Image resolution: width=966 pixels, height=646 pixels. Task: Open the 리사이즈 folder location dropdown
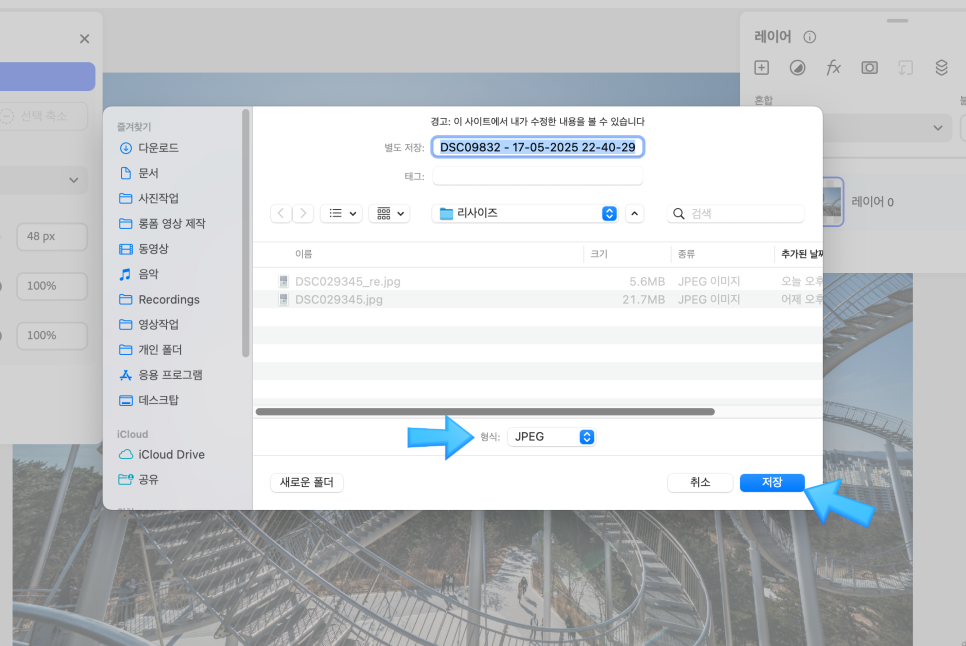tap(525, 213)
